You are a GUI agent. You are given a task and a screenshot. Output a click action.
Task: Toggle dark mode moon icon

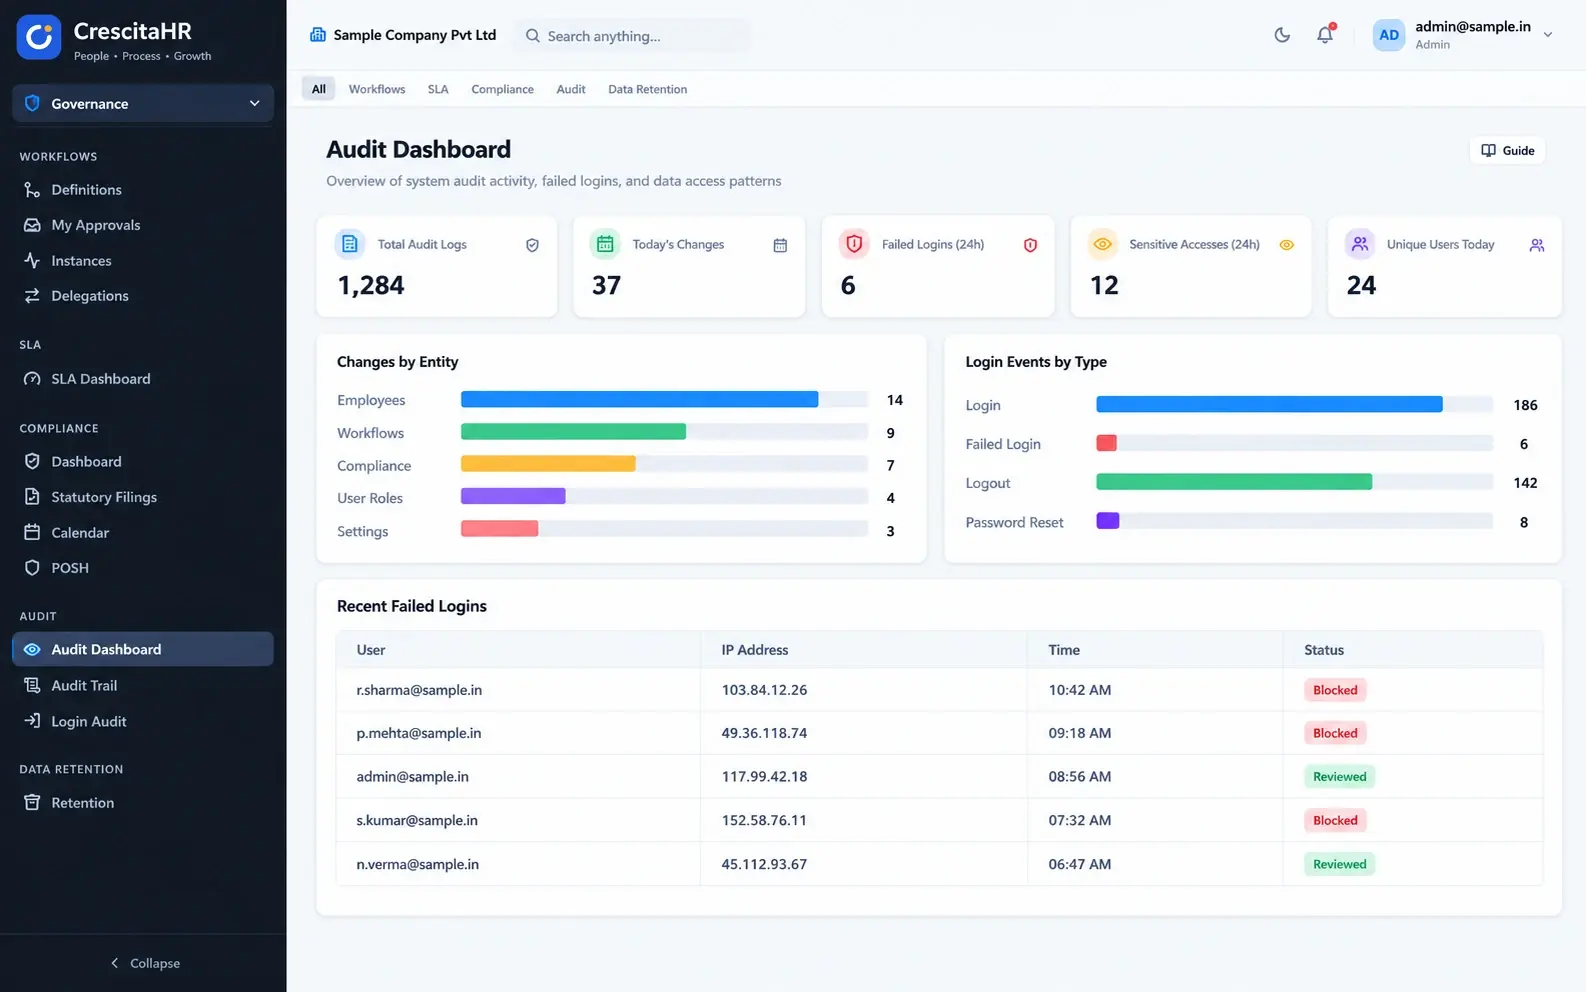pyautogui.click(x=1282, y=35)
